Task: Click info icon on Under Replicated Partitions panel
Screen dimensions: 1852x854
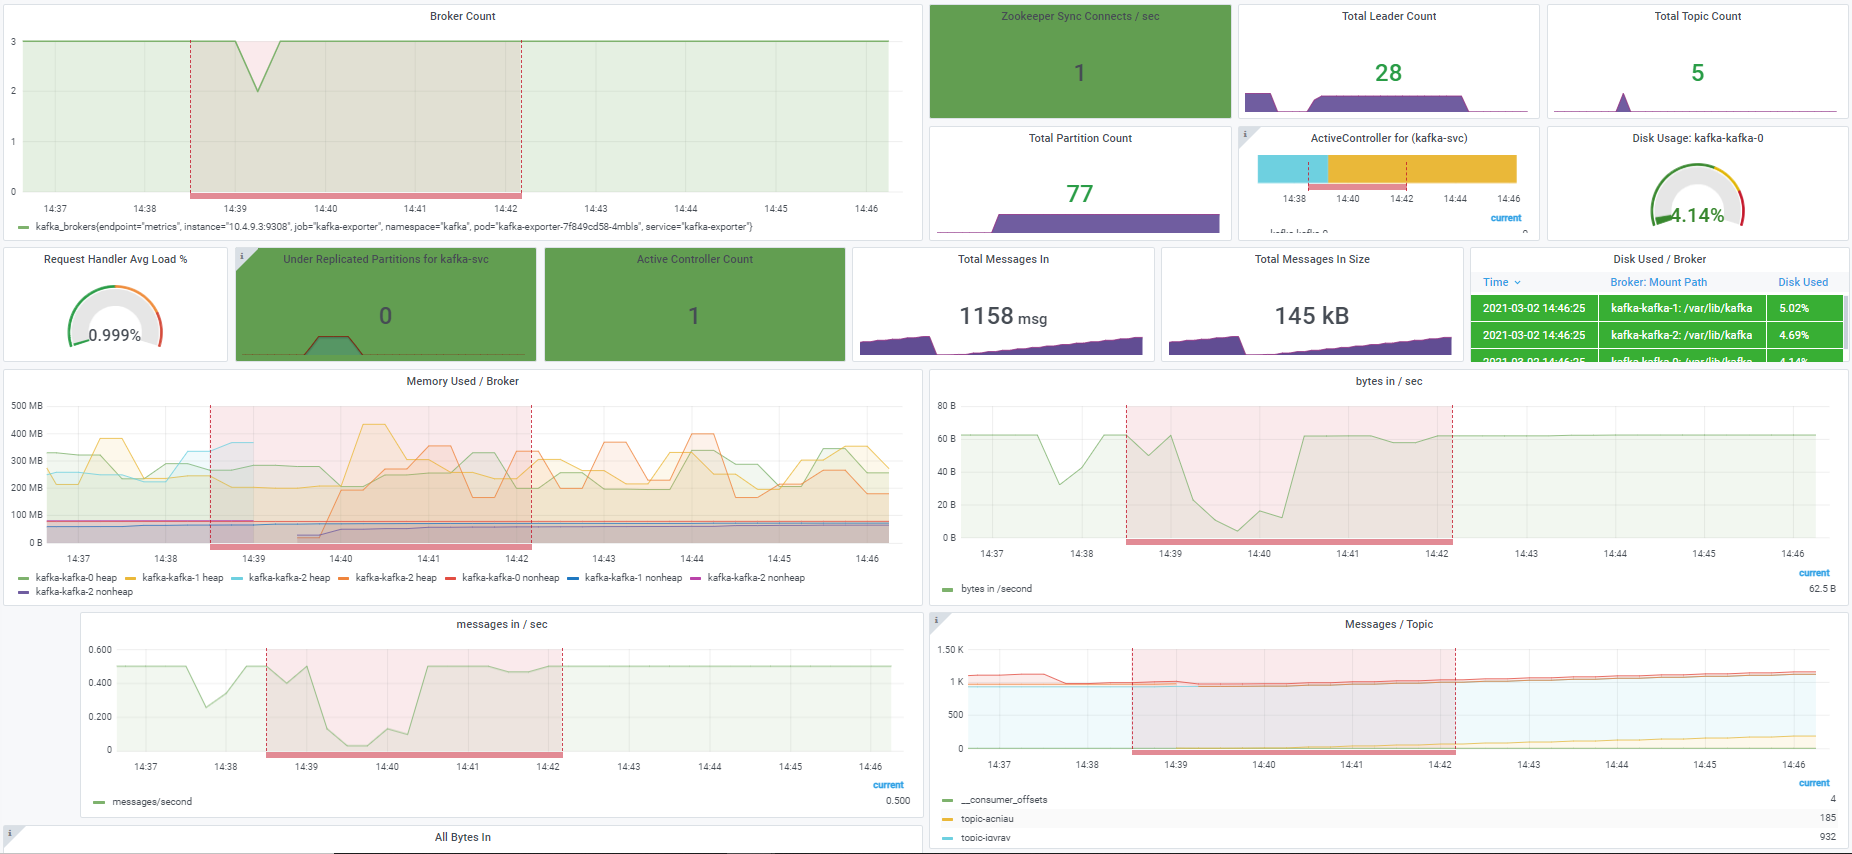Action: tap(241, 256)
